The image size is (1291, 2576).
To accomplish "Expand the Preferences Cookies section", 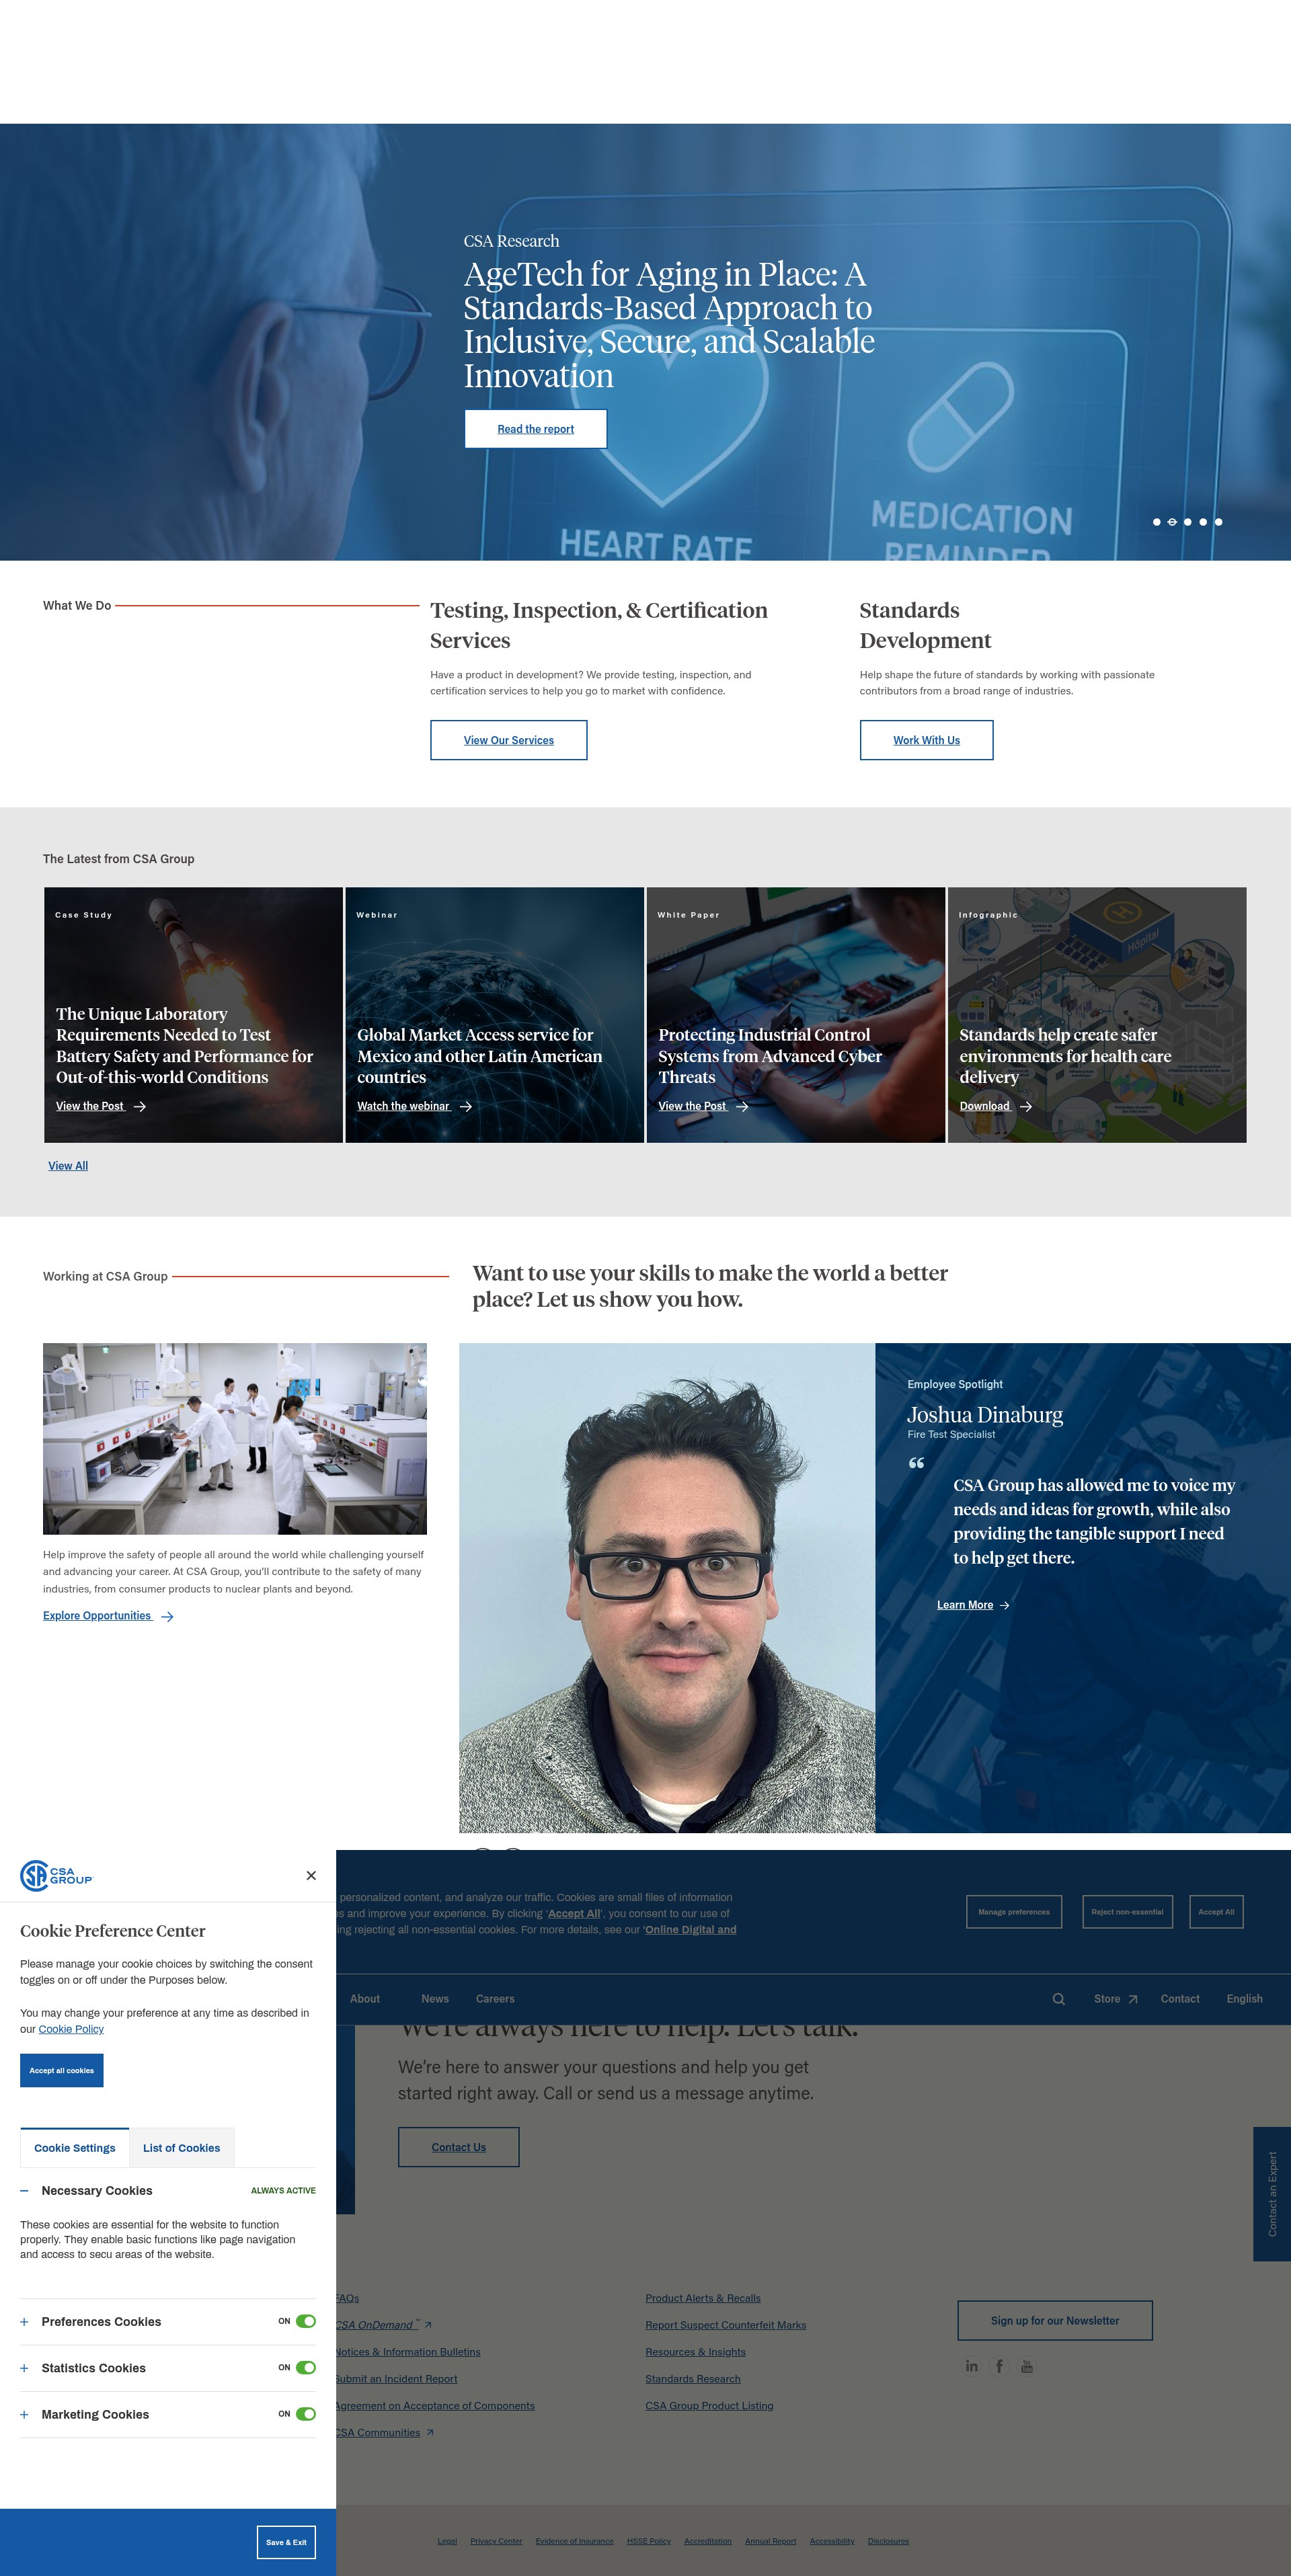I will [24, 2321].
